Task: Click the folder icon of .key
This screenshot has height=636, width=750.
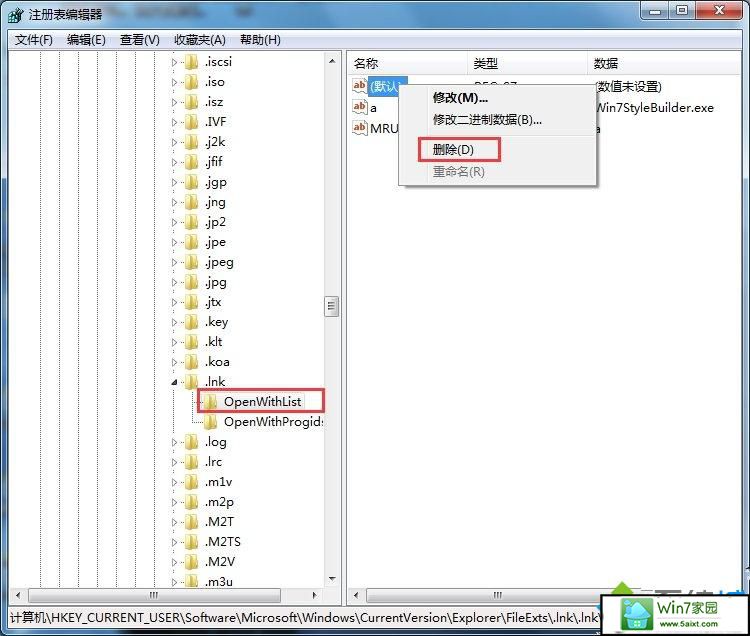Action: pos(192,322)
